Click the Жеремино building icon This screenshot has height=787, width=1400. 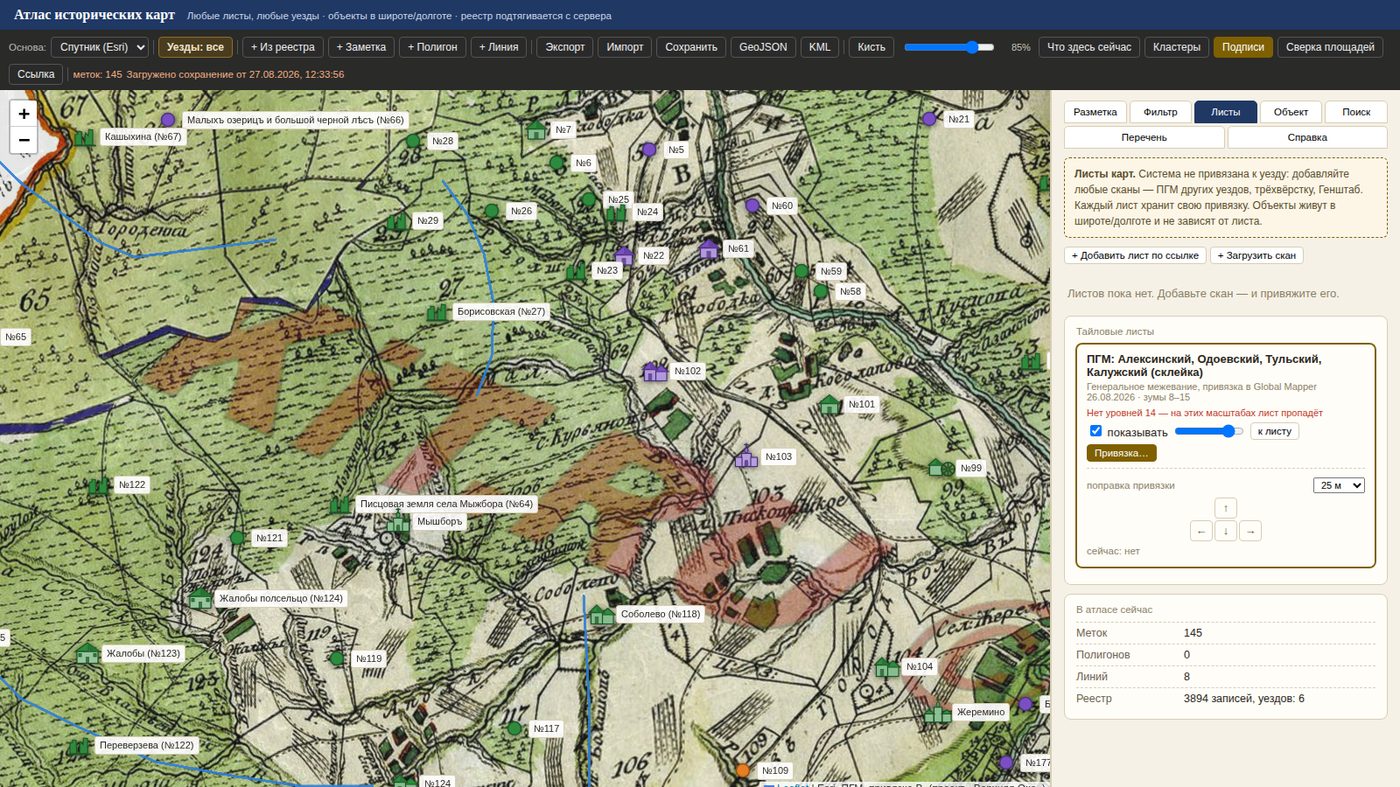click(937, 713)
